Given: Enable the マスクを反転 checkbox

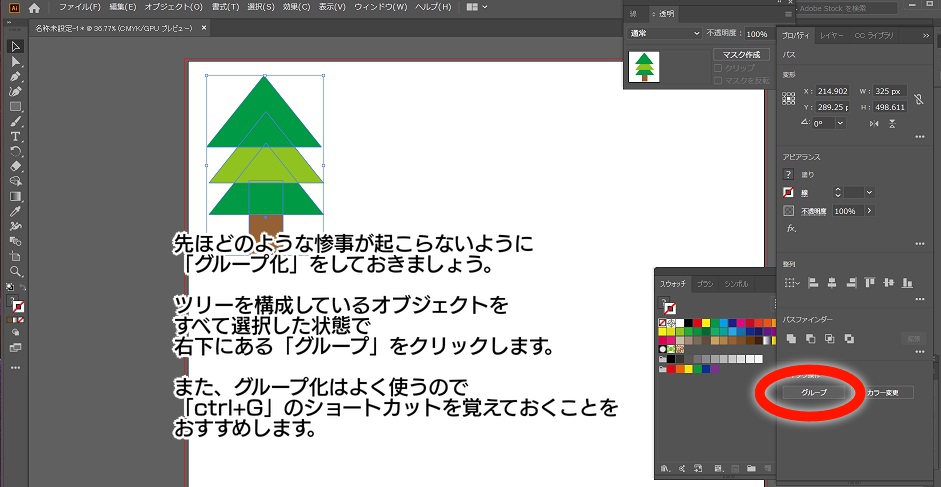Looking at the screenshot, I should pos(718,80).
